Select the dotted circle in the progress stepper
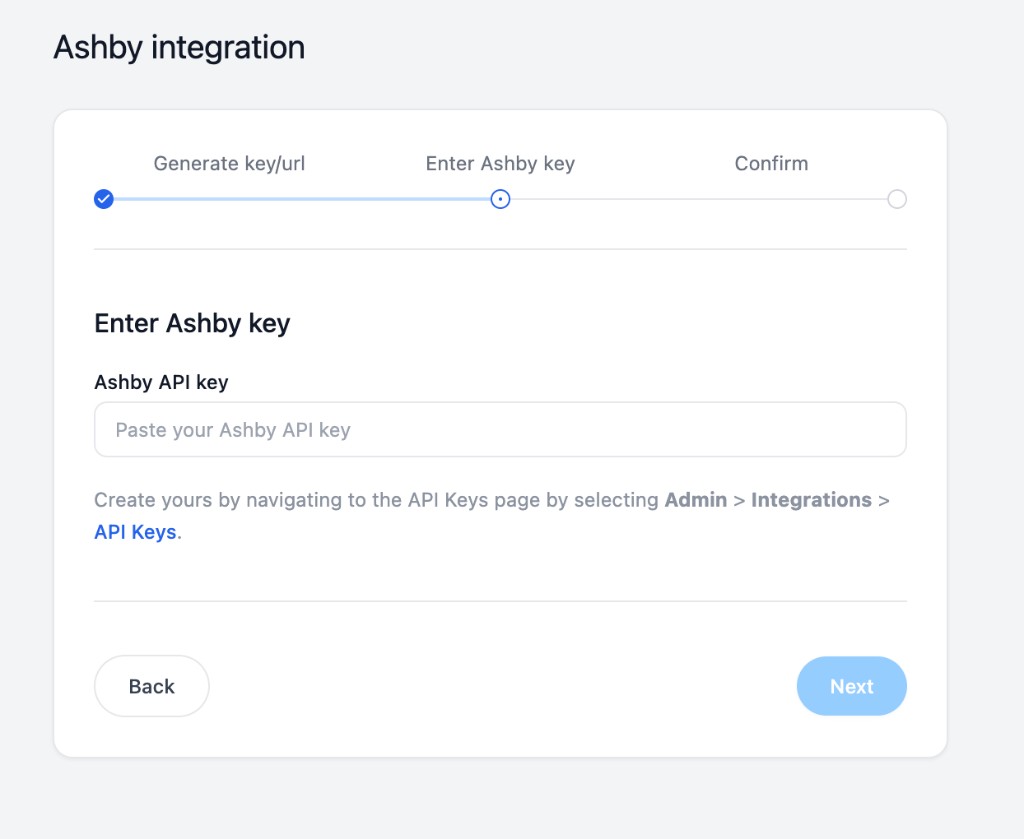Viewport: 1024px width, 839px height. click(500, 199)
